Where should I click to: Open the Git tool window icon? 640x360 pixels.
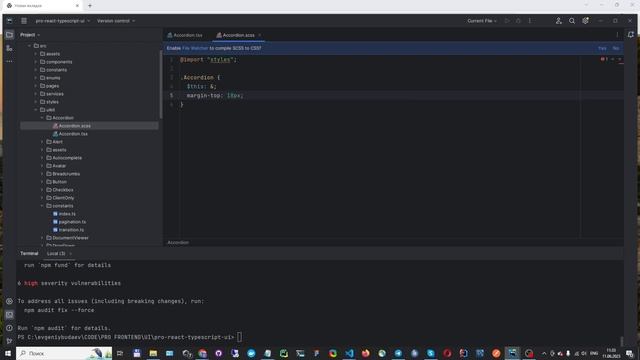[9, 341]
